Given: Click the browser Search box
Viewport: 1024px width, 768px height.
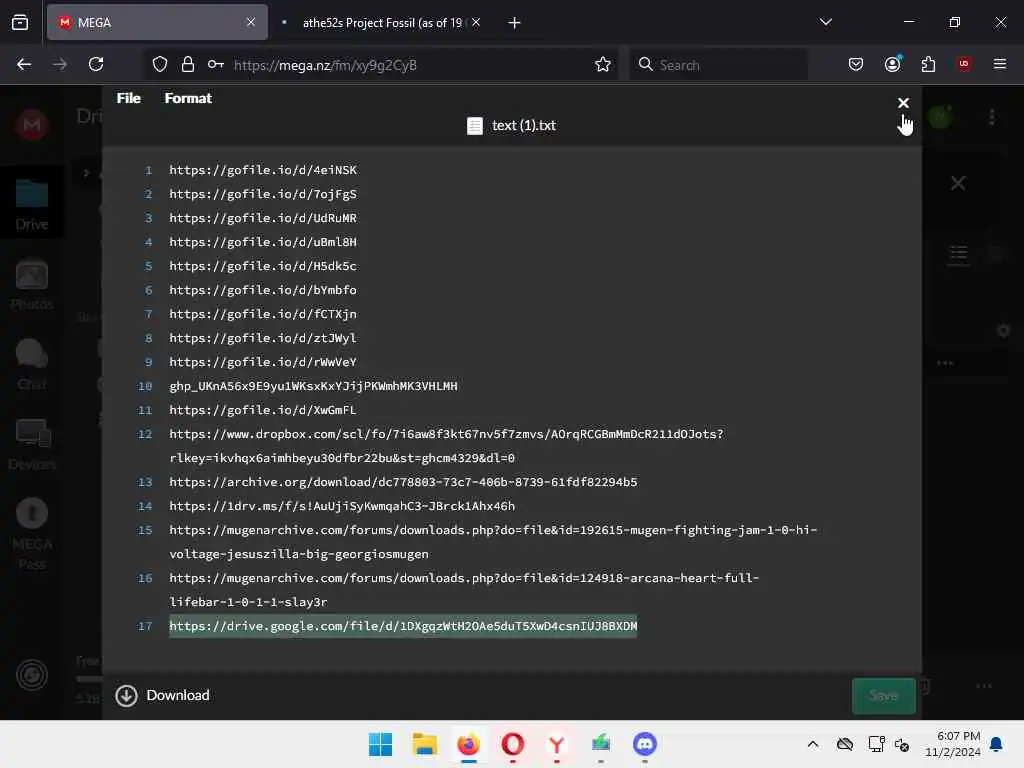Looking at the screenshot, I should (x=718, y=64).
